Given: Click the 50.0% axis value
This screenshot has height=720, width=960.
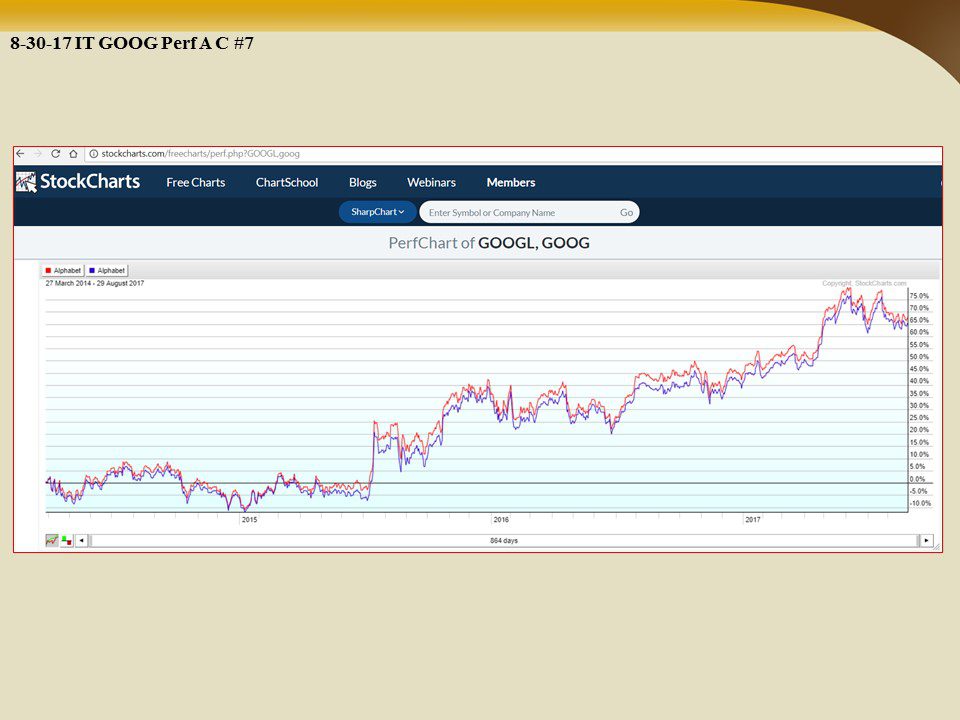Looking at the screenshot, I should coord(919,357).
